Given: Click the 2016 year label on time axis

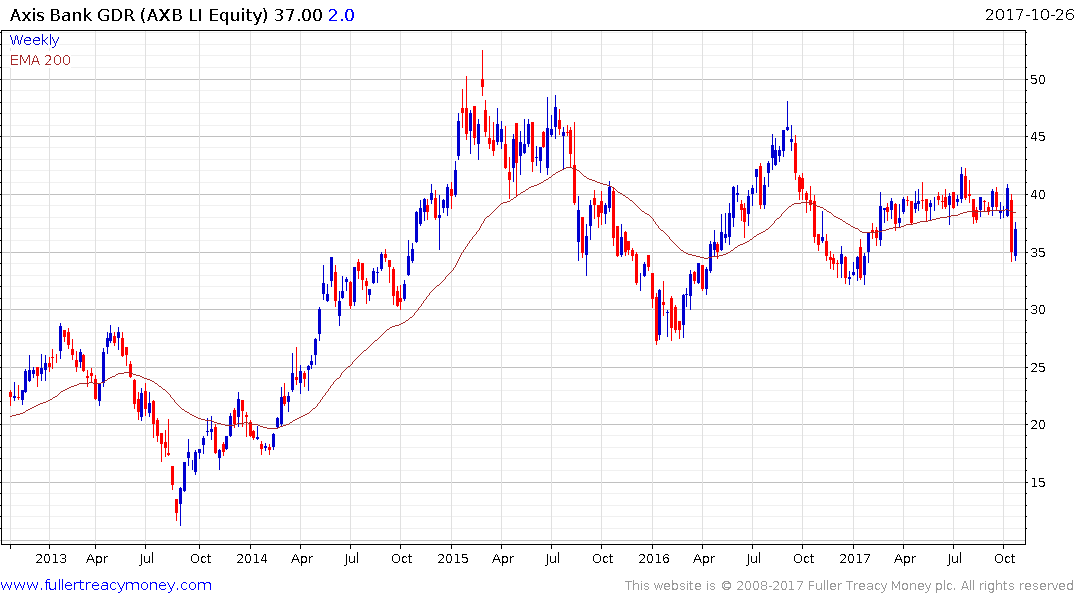Looking at the screenshot, I should point(653,559).
